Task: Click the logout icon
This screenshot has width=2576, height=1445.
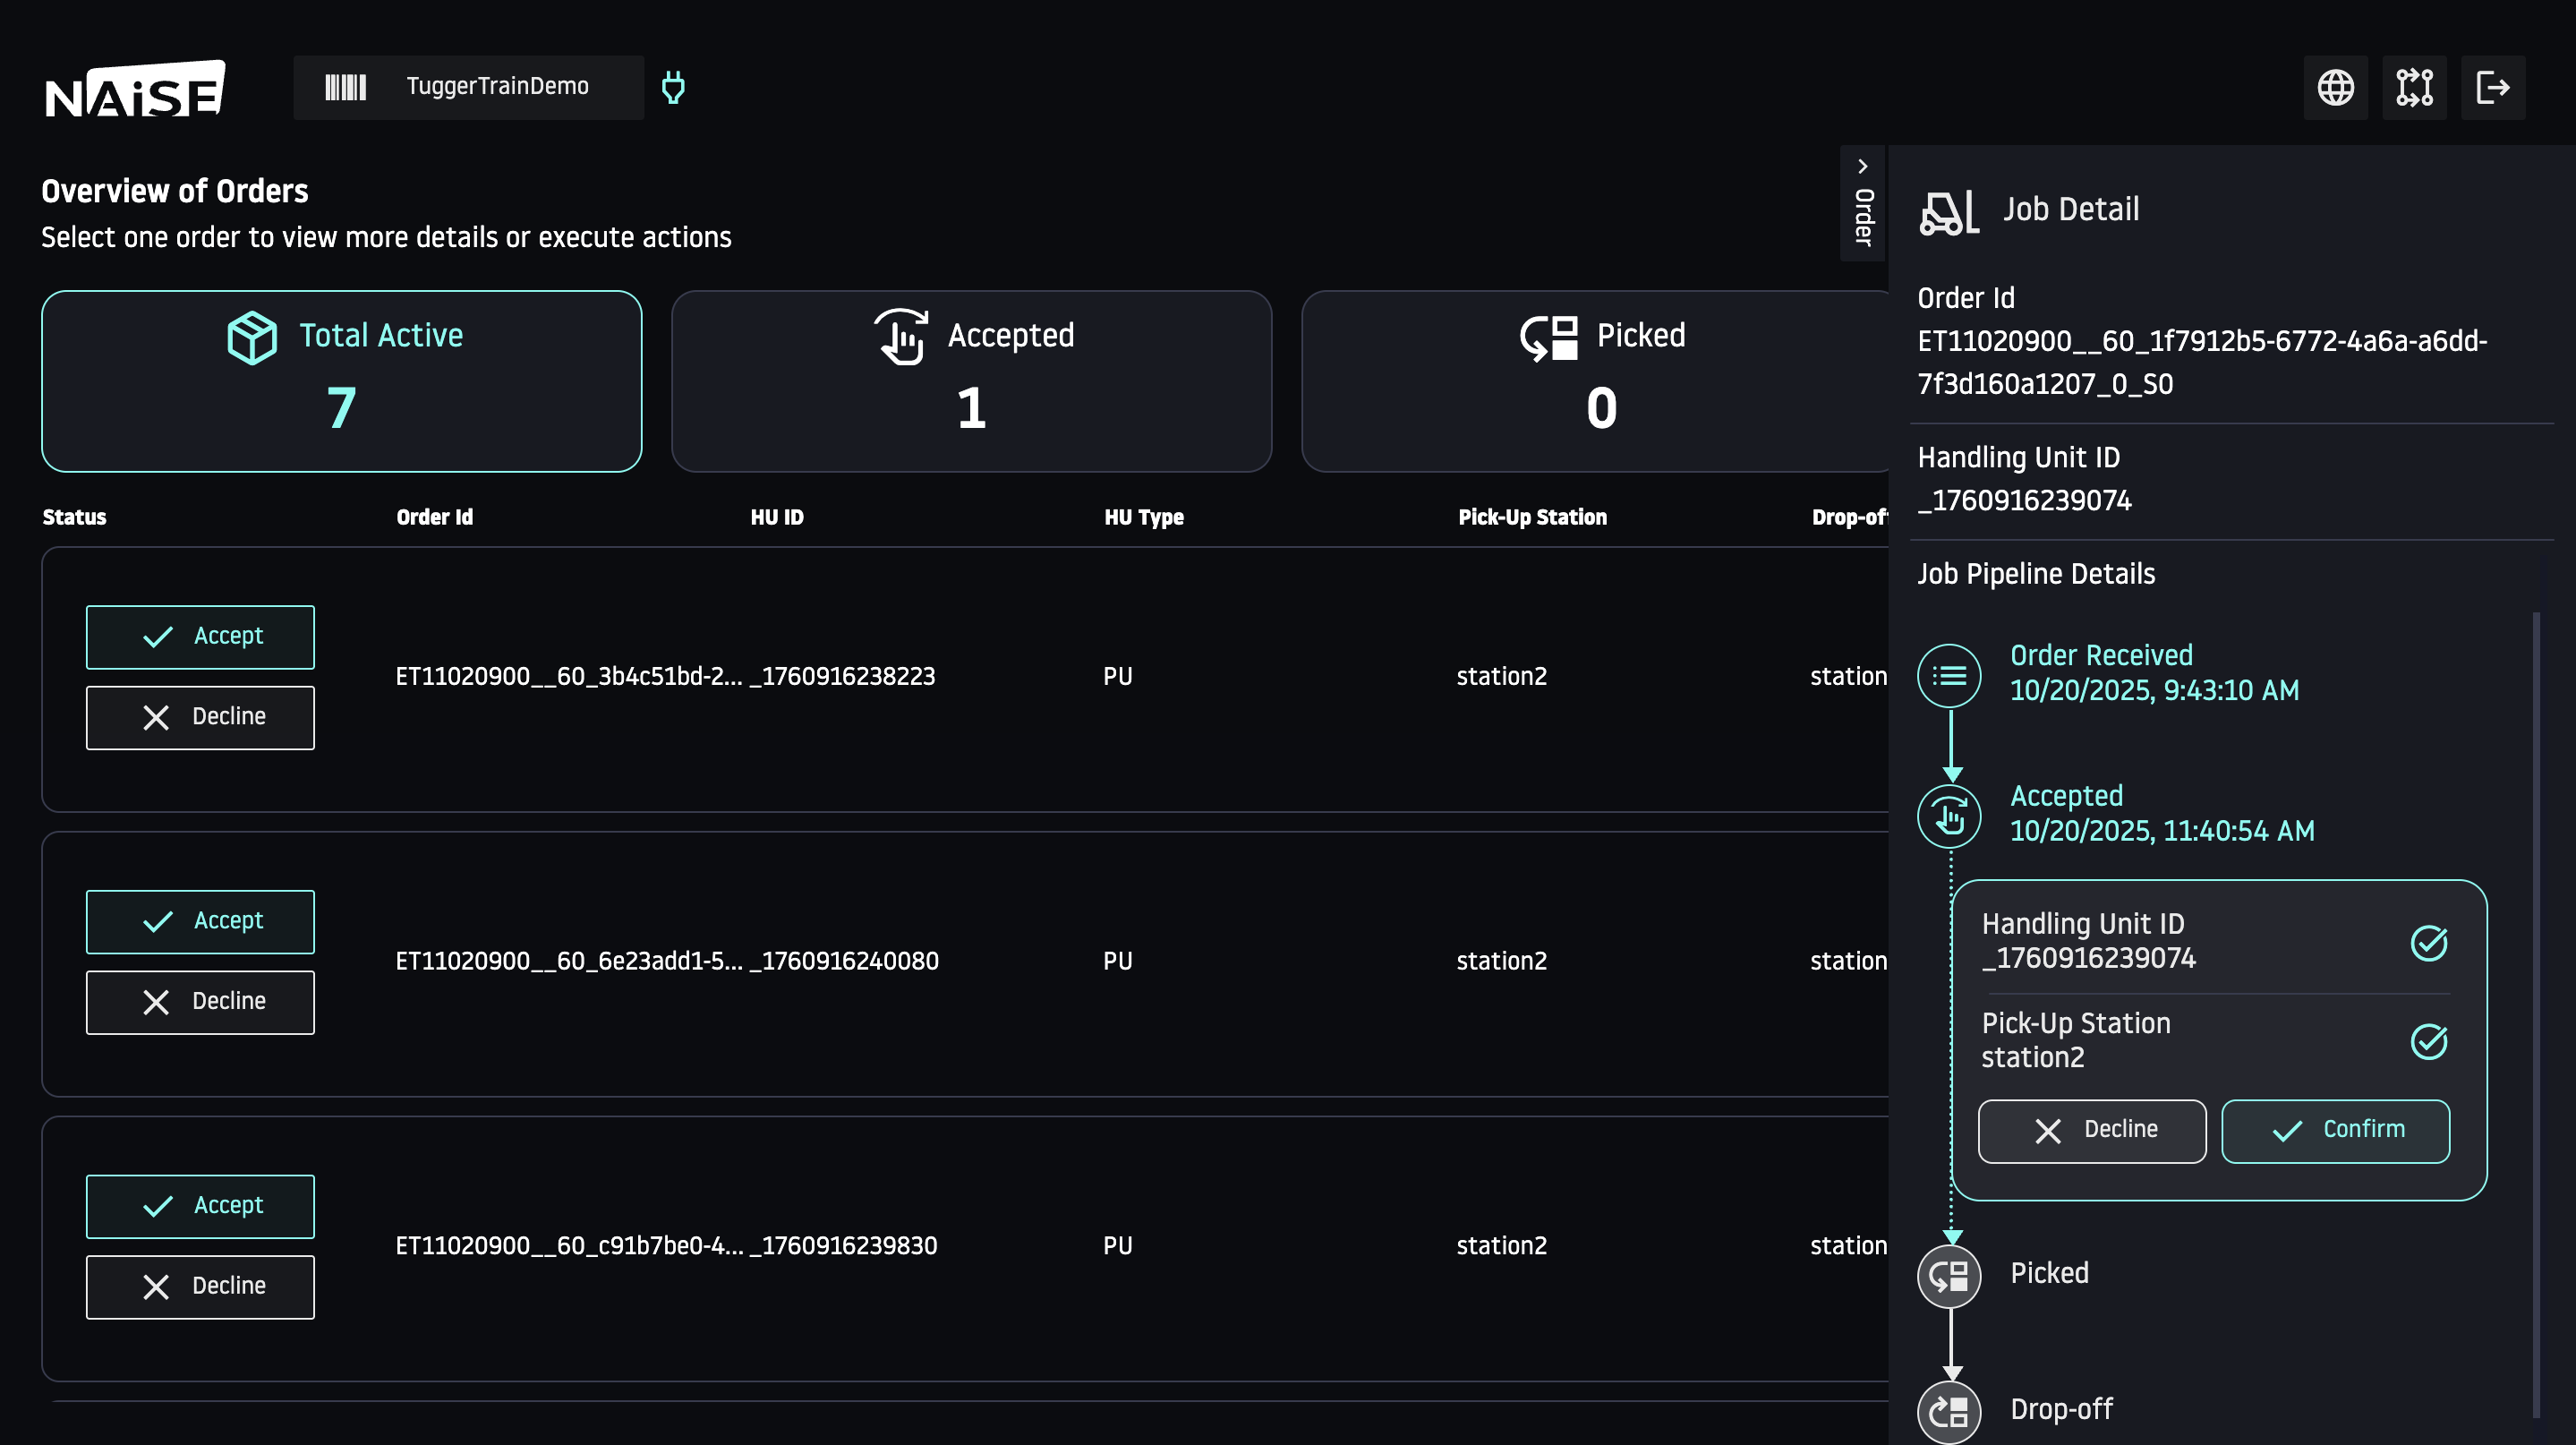Action: point(2492,88)
